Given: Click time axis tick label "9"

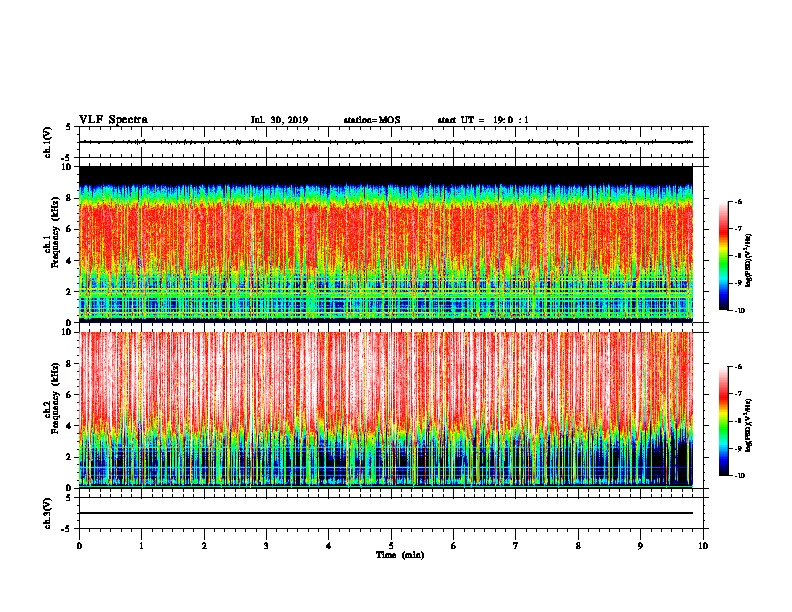Looking at the screenshot, I should click(640, 546).
